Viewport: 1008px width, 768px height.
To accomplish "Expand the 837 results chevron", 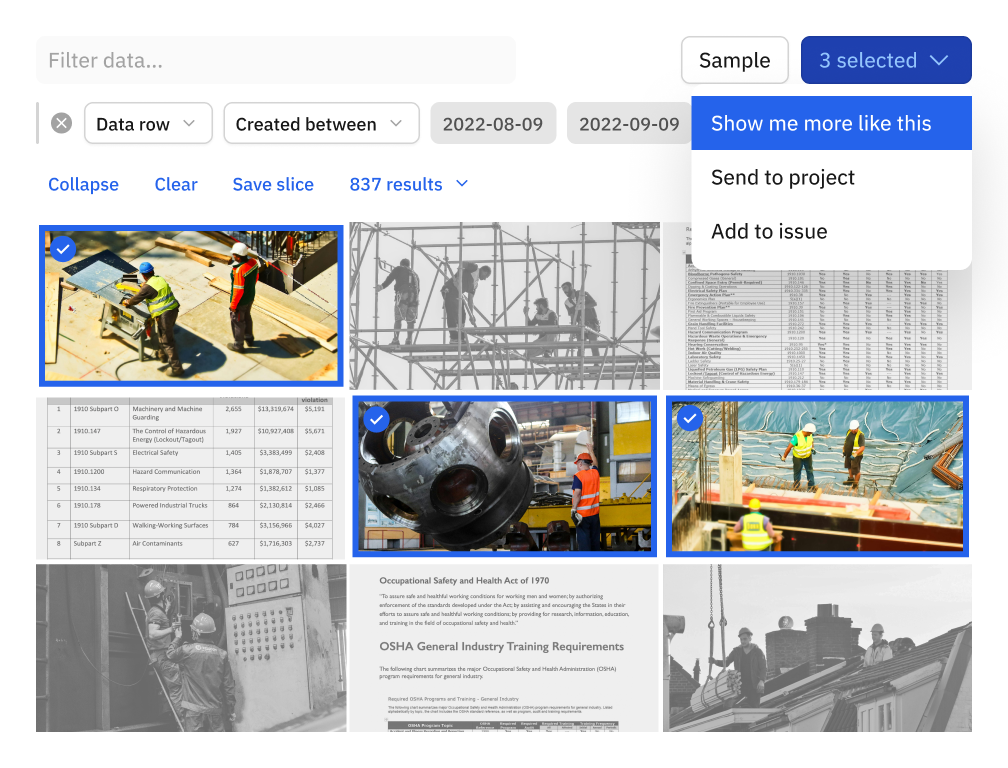I will coord(461,184).
